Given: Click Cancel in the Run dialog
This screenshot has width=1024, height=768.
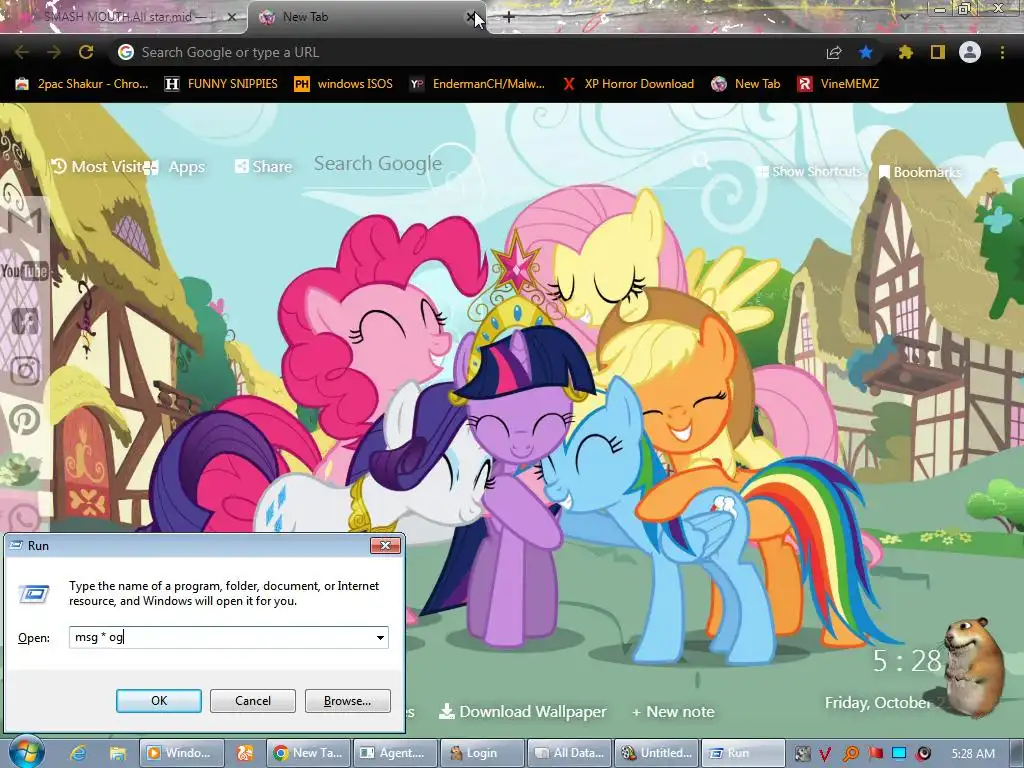Looking at the screenshot, I should click(x=253, y=701).
